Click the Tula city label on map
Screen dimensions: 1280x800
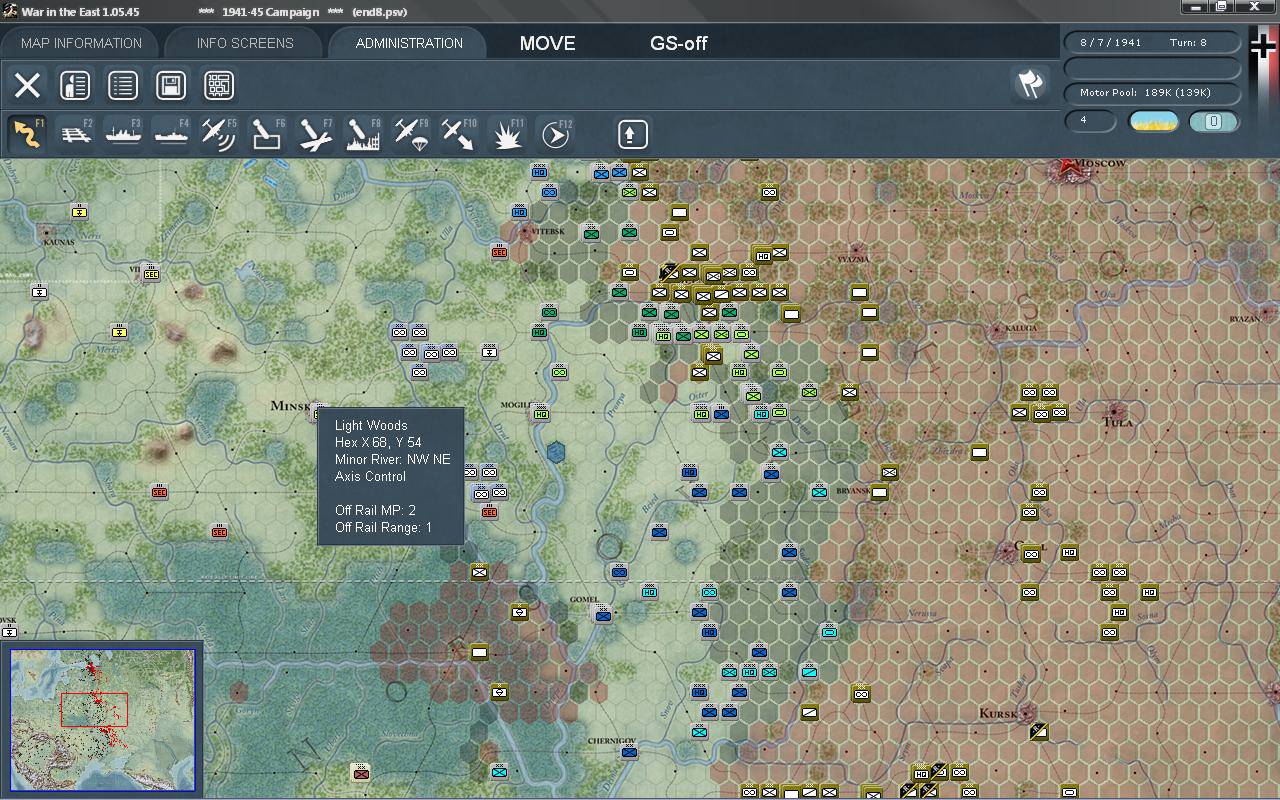coord(1117,423)
